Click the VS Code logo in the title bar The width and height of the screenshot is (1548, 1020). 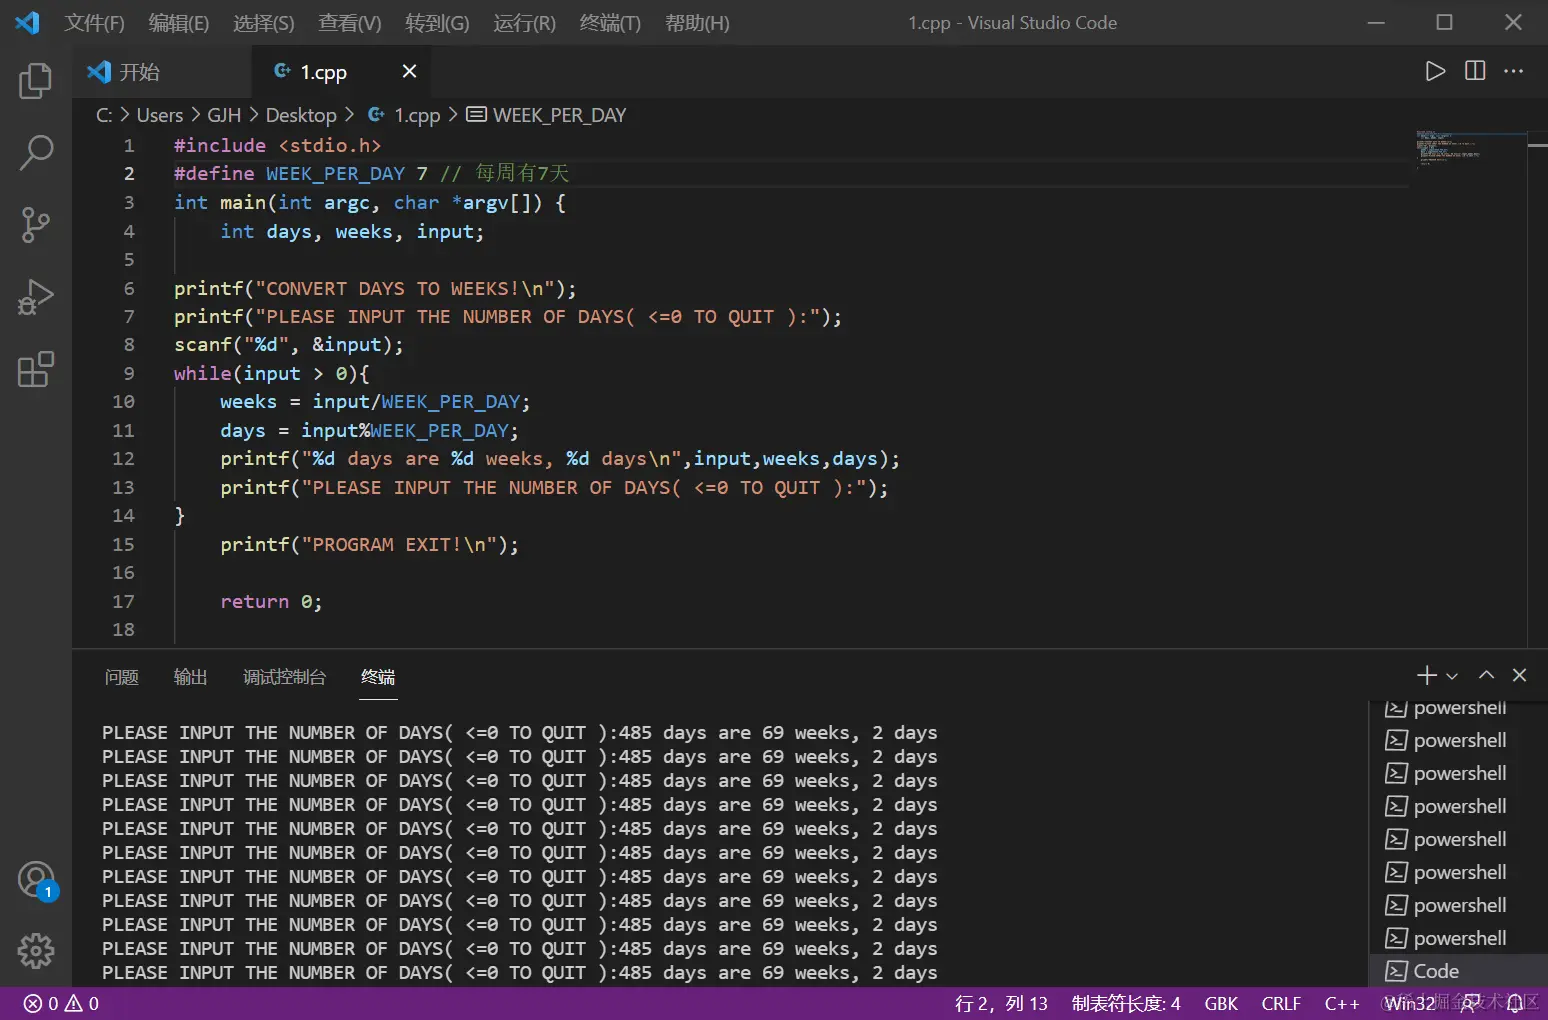pyautogui.click(x=28, y=22)
